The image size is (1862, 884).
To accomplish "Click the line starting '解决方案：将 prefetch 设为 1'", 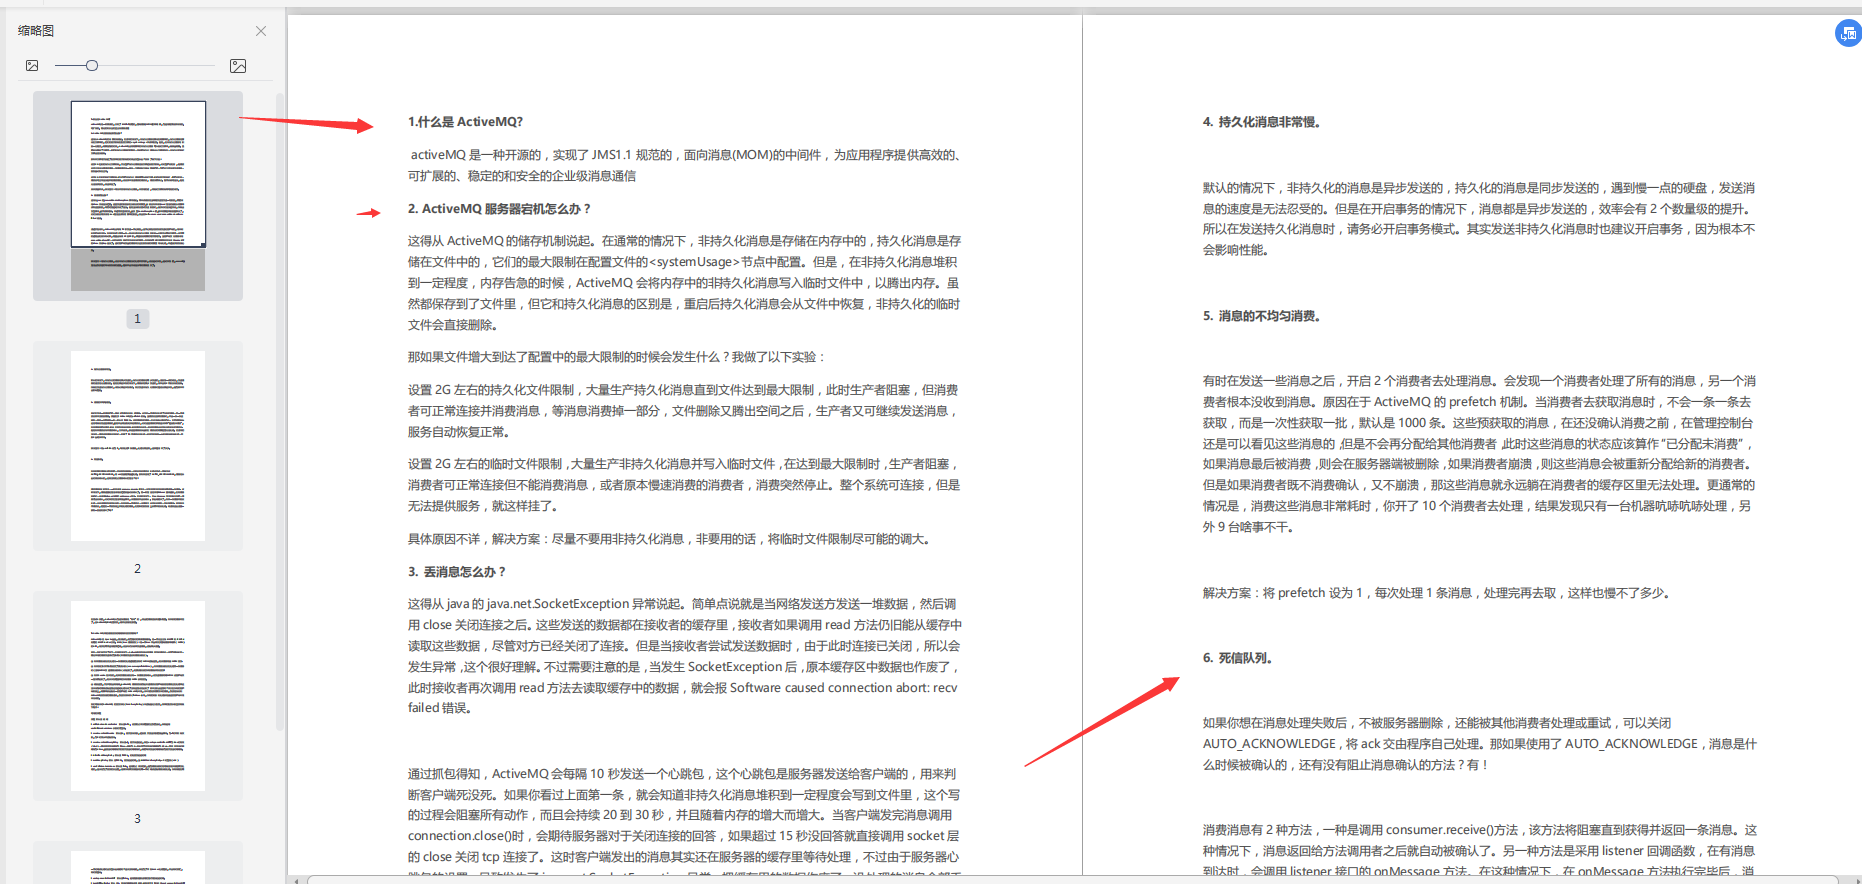I will [x=1437, y=593].
